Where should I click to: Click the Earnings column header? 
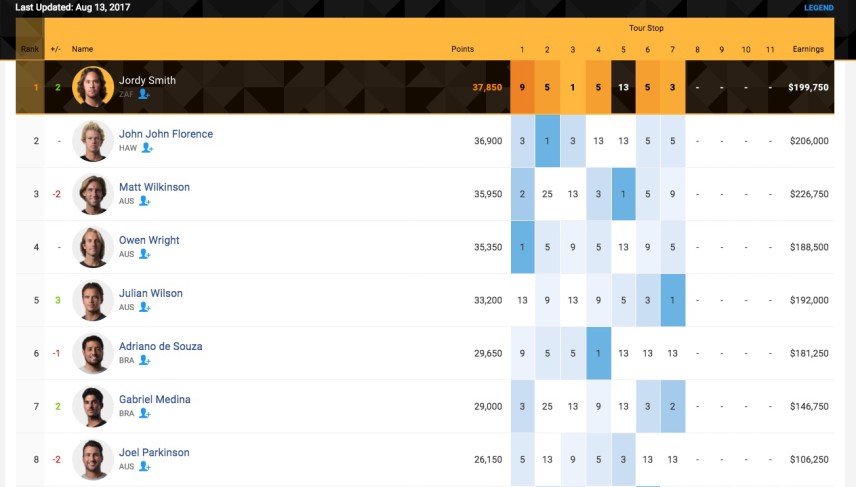pos(808,49)
